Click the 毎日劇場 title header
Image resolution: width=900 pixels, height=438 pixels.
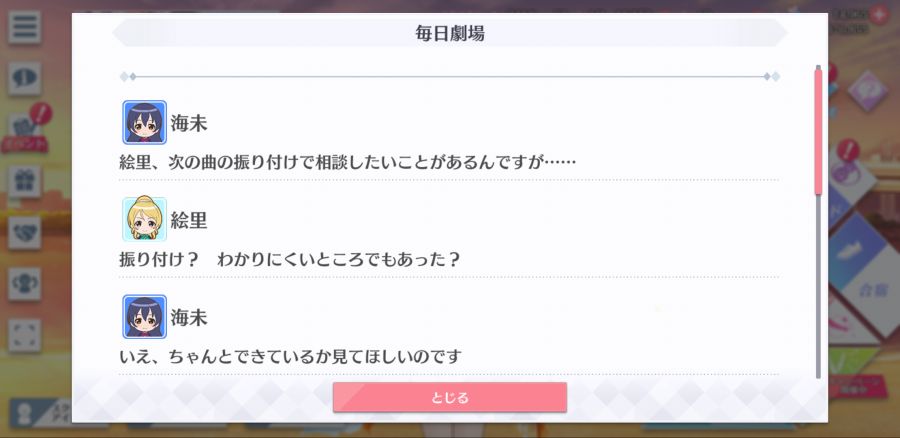pyautogui.click(x=449, y=33)
